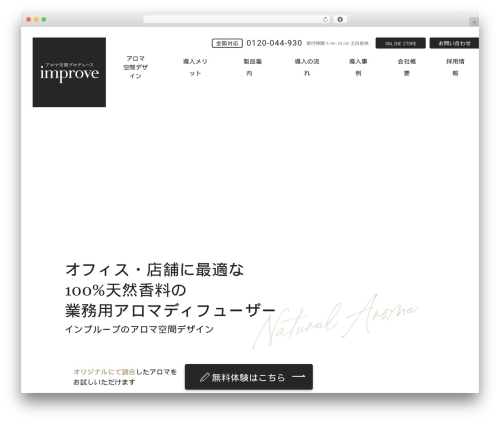Click the 業務用アロマディフューザー heading line

tap(170, 311)
